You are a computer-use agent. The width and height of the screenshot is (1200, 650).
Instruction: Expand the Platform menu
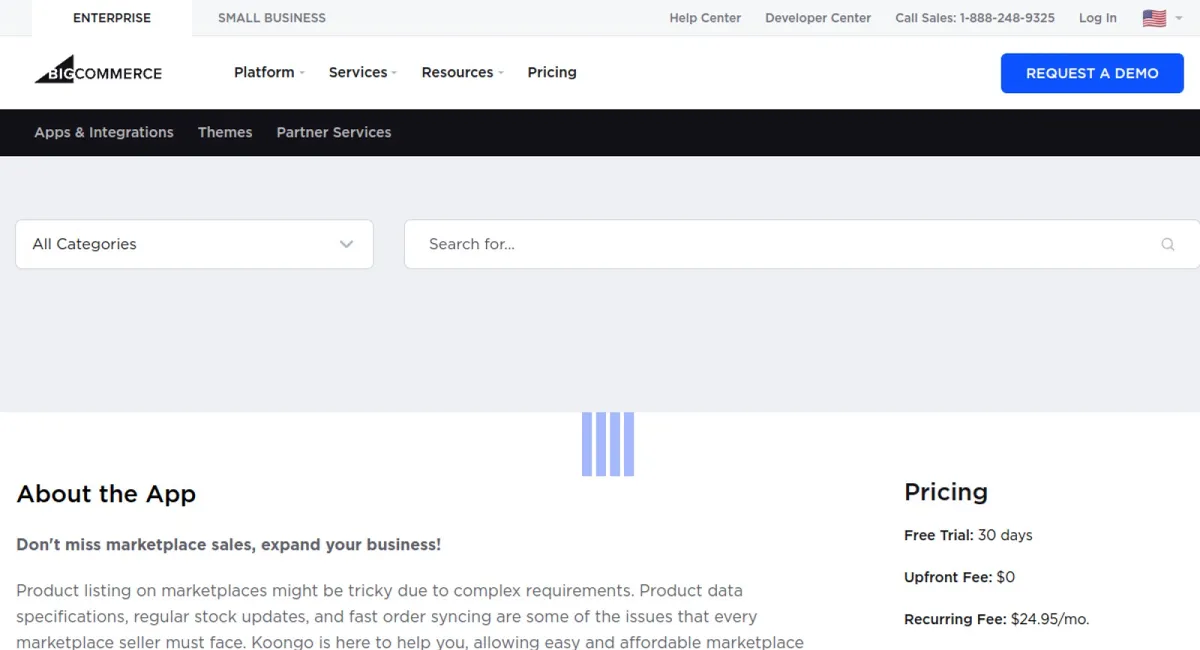[x=269, y=72]
